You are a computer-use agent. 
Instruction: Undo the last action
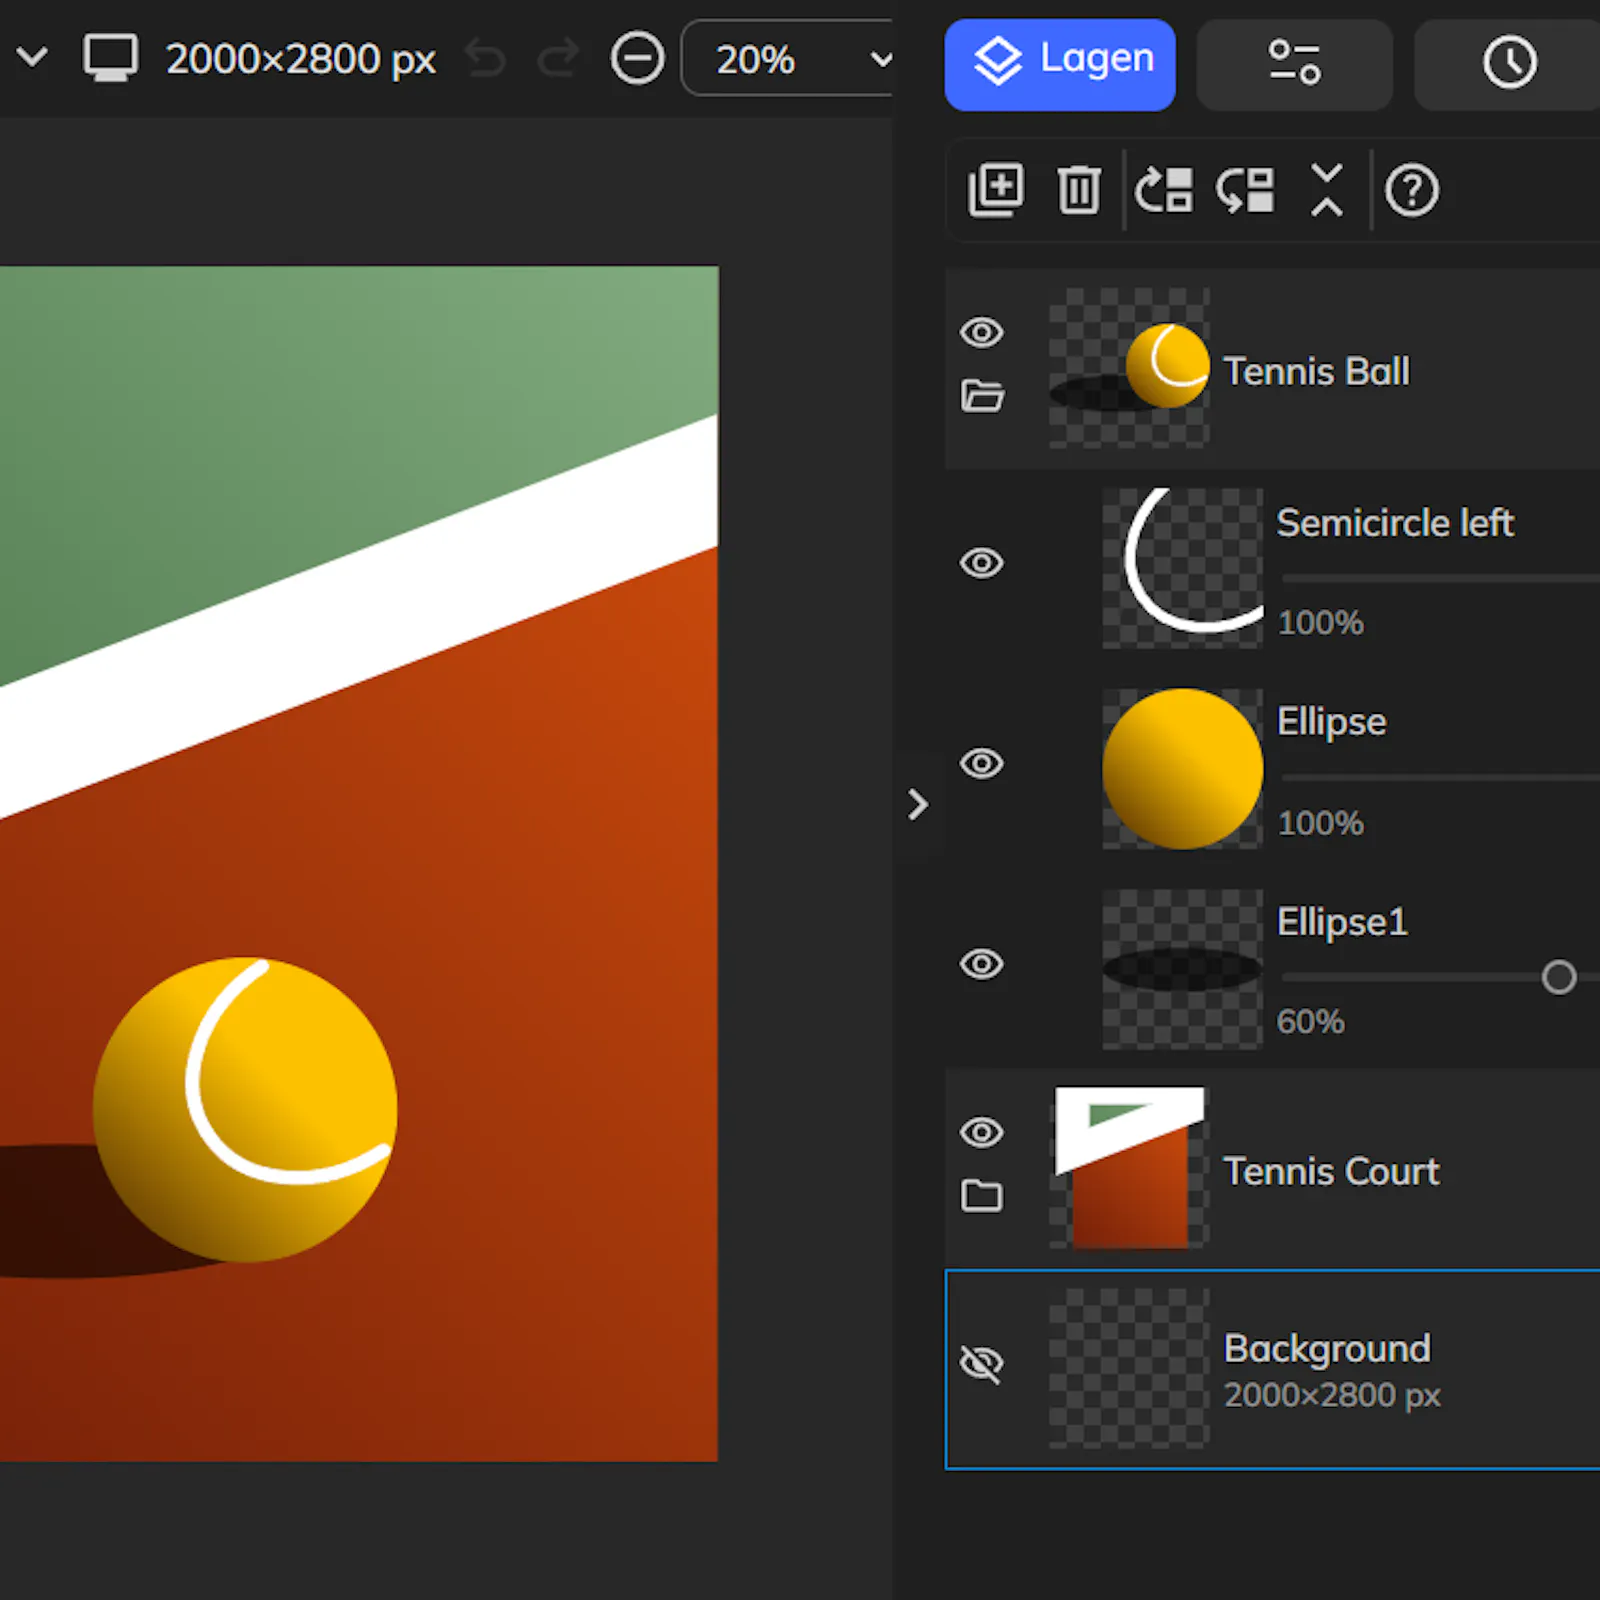click(x=486, y=59)
